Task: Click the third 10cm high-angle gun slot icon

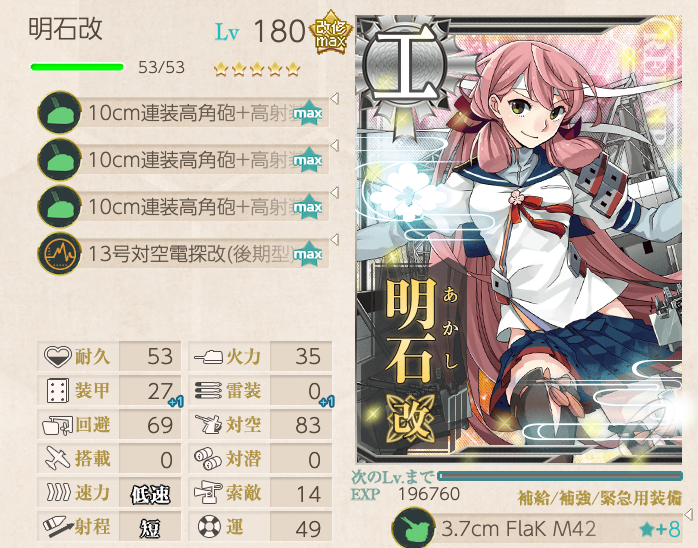Action: click(x=59, y=207)
